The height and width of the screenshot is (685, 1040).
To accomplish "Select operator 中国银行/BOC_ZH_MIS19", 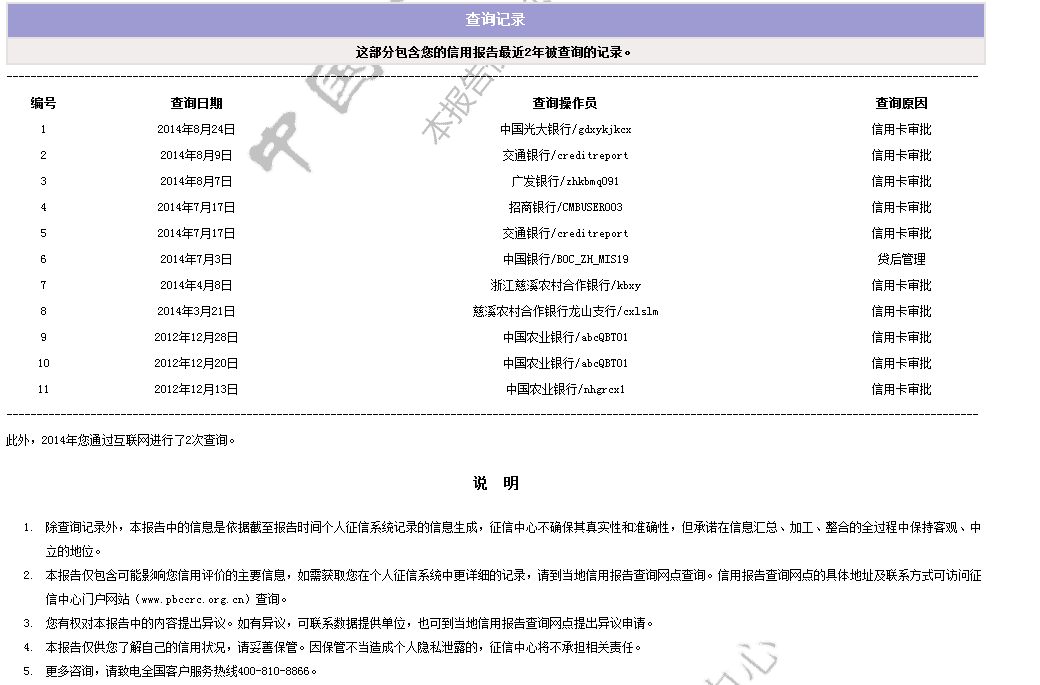I will coord(565,259).
